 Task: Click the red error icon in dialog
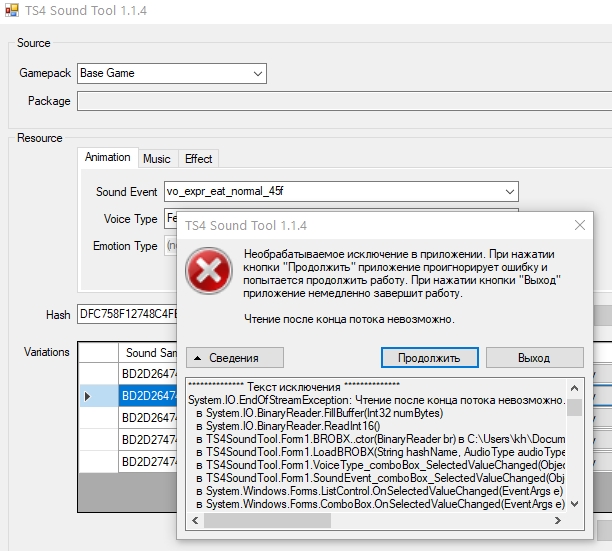[x=209, y=270]
